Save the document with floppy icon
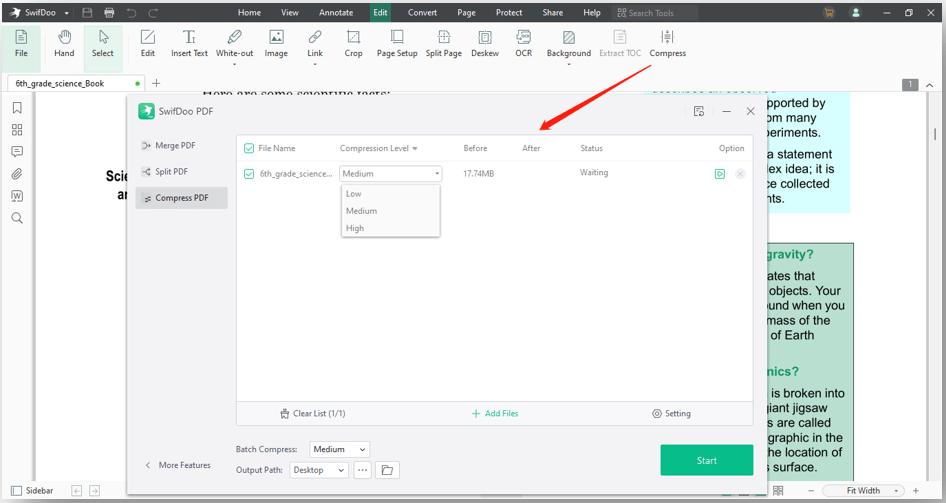 [x=87, y=13]
